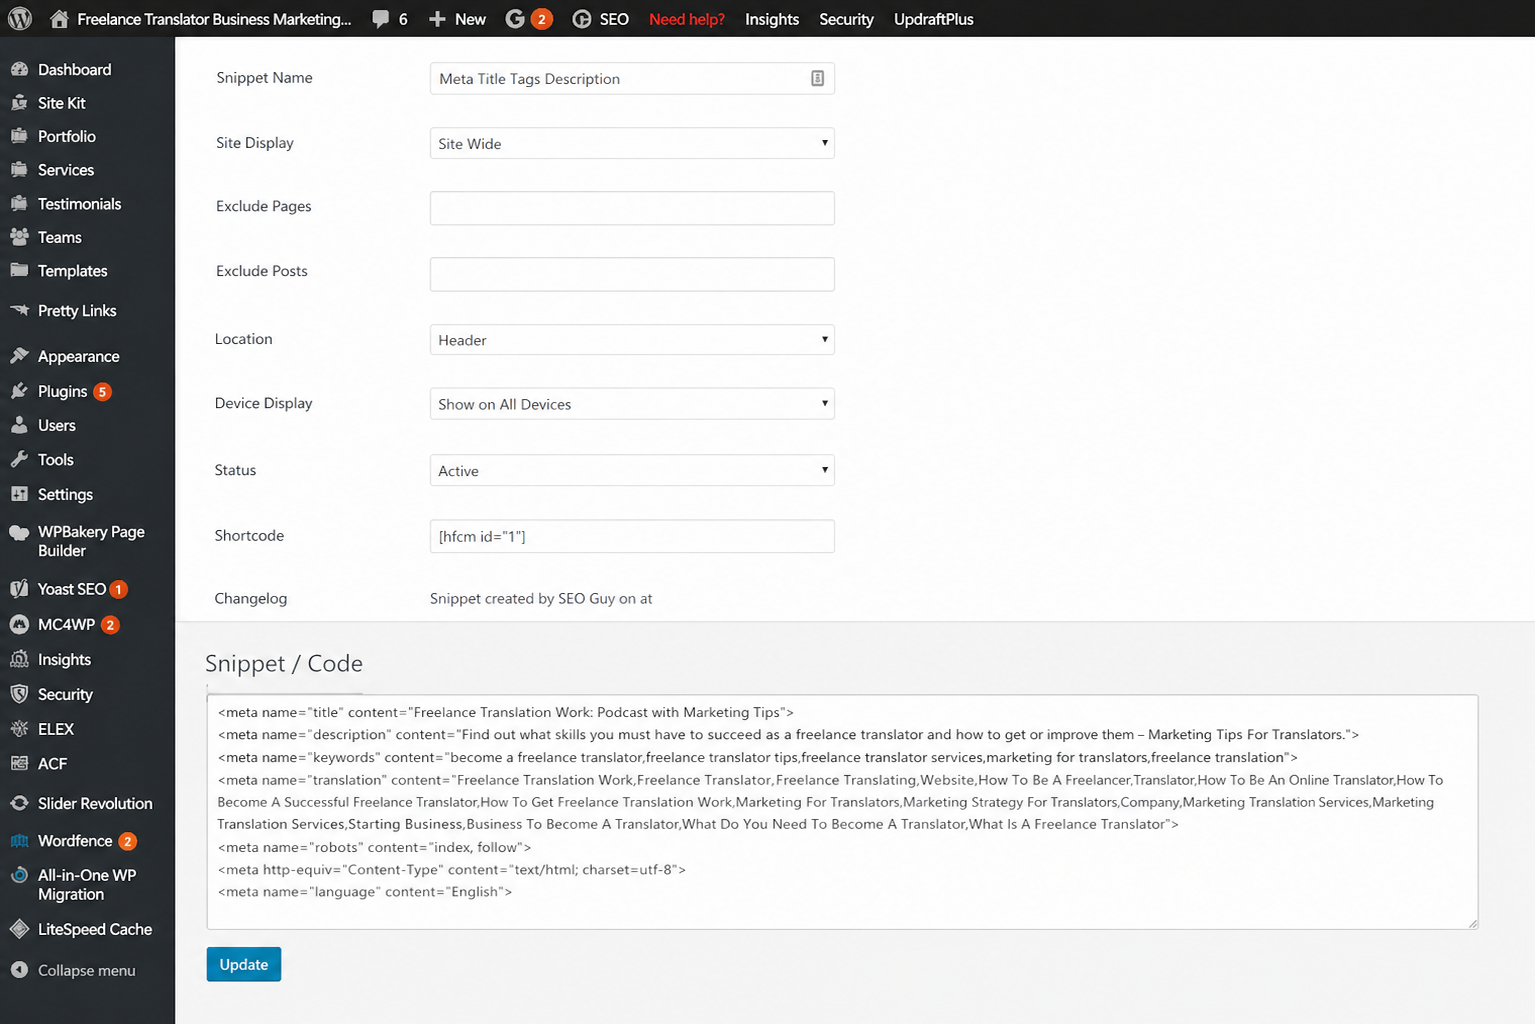
Task: Click the Plugins plug icon
Action: (x=19, y=391)
